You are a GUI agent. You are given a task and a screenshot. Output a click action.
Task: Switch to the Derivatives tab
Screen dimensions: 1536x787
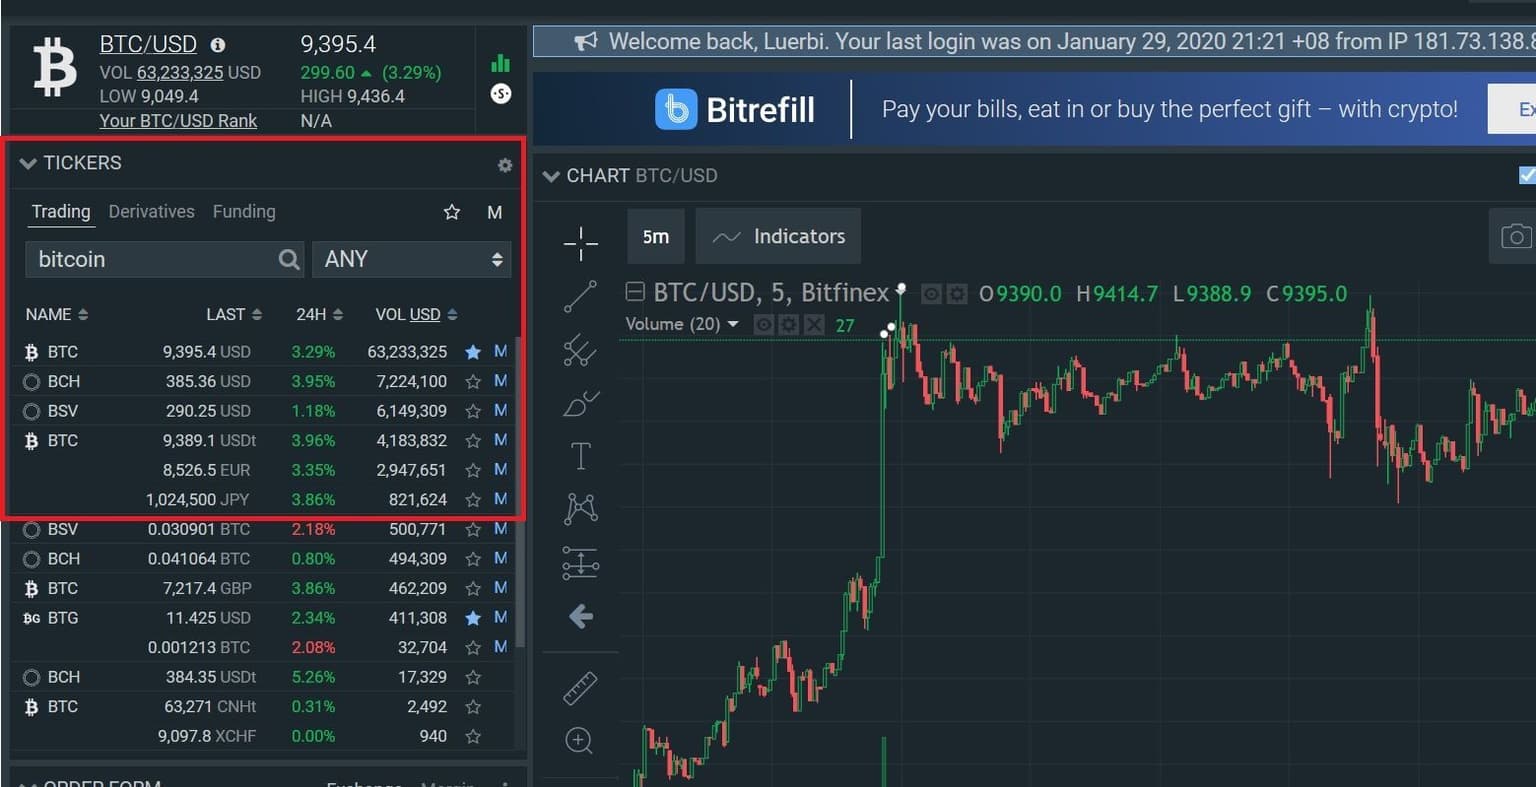tap(151, 212)
